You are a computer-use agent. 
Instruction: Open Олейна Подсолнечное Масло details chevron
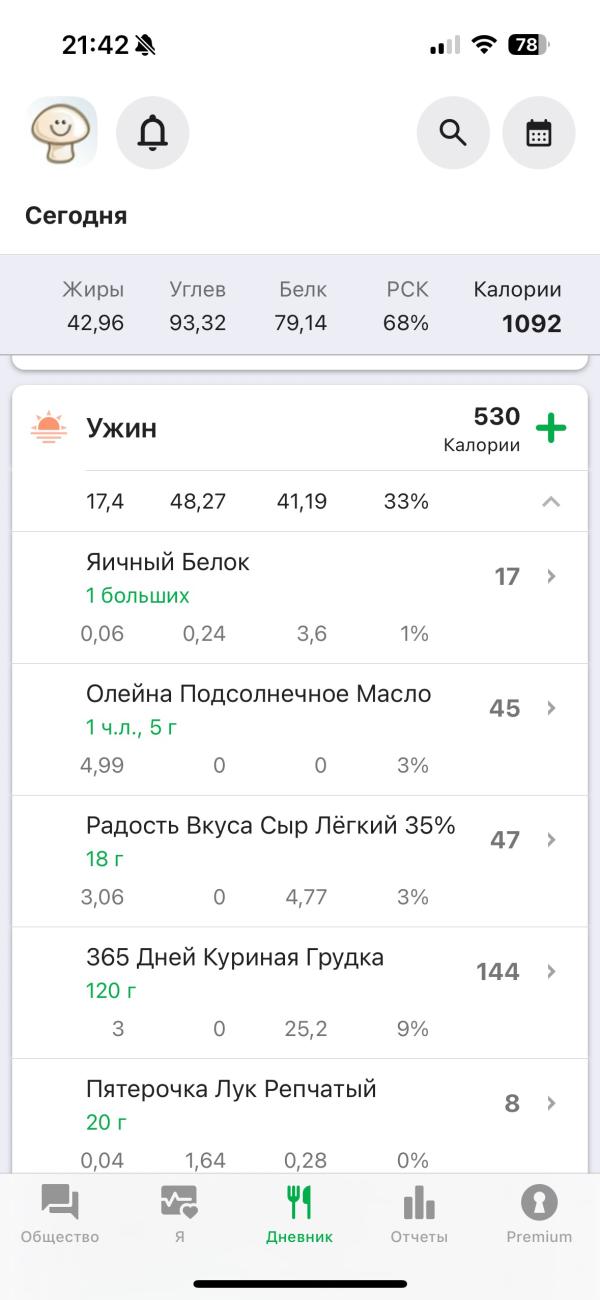[551, 708]
